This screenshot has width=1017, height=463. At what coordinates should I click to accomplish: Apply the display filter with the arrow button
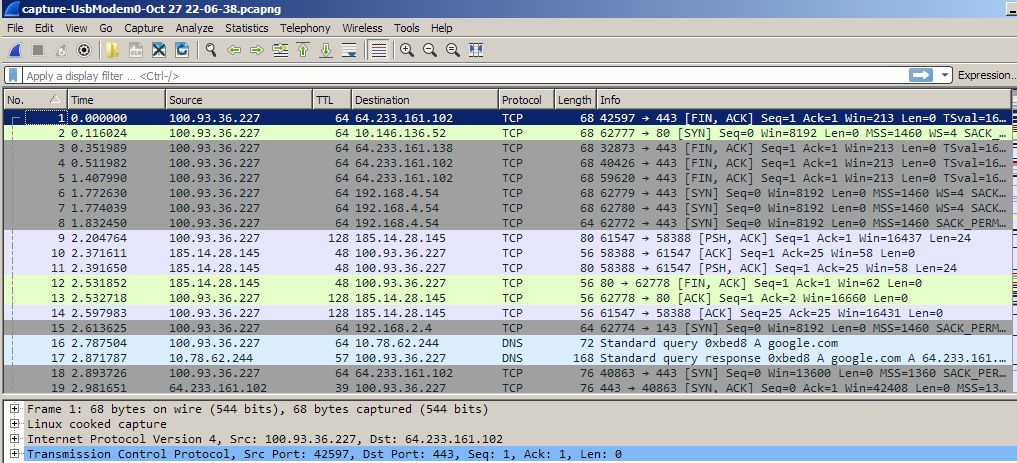click(x=921, y=75)
